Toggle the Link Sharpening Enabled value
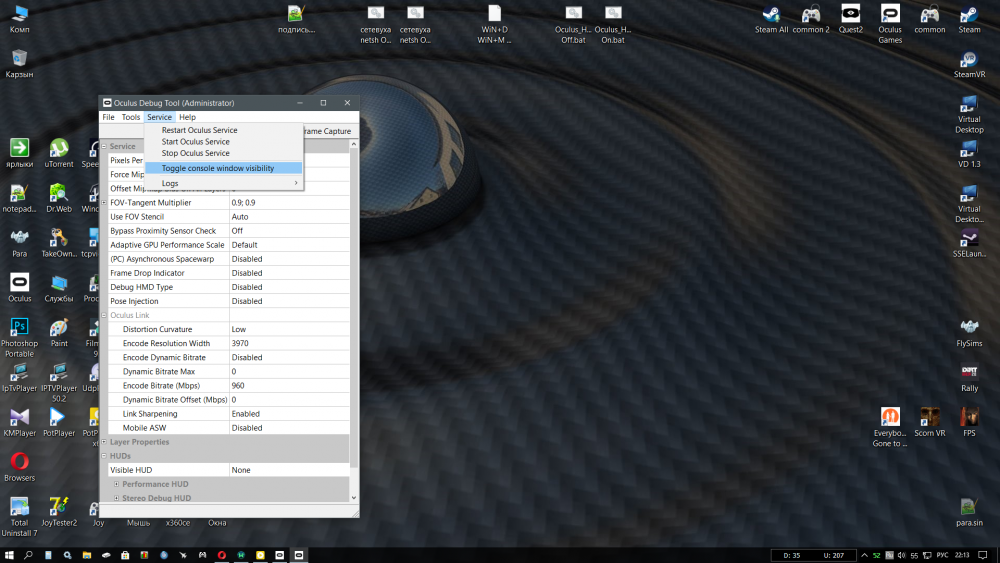The width and height of the screenshot is (1000, 563). (x=288, y=414)
